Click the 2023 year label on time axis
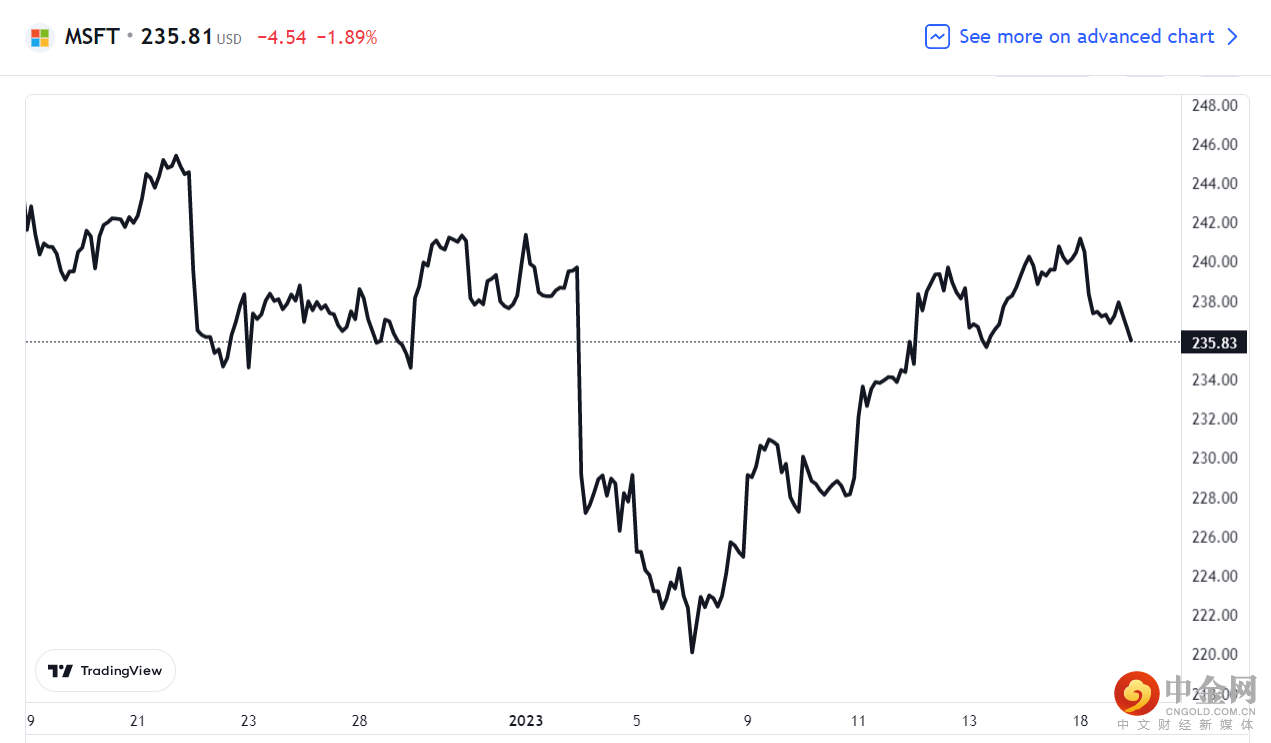Image resolution: width=1271 pixels, height=743 pixels. [x=526, y=721]
